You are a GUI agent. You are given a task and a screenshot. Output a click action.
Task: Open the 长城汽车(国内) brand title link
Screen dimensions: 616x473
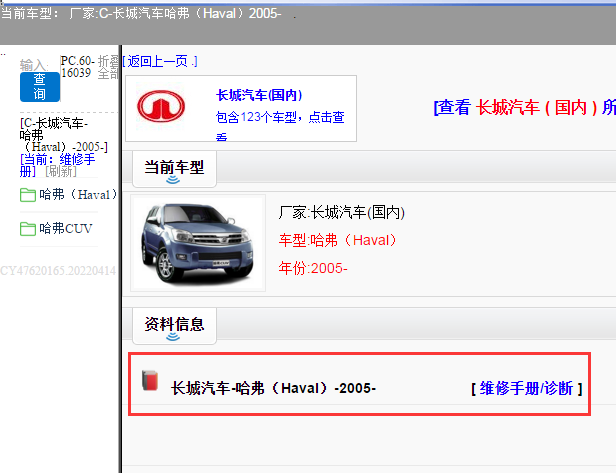click(259, 95)
